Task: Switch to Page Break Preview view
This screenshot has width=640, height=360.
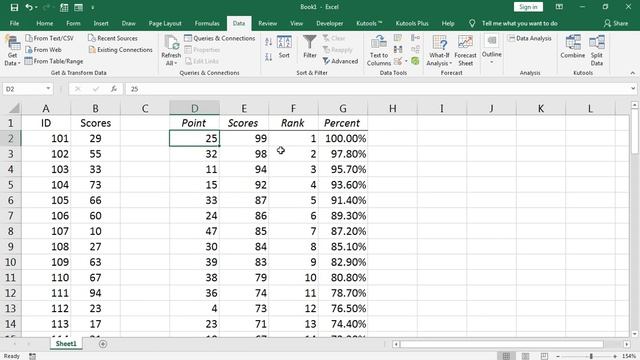Action: pos(544,356)
